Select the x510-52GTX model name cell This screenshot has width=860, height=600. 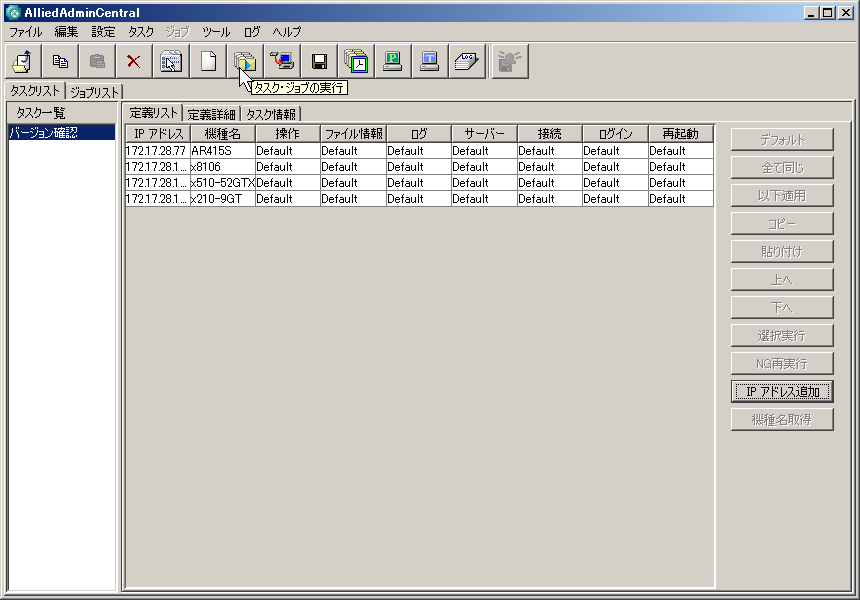pyautogui.click(x=223, y=183)
